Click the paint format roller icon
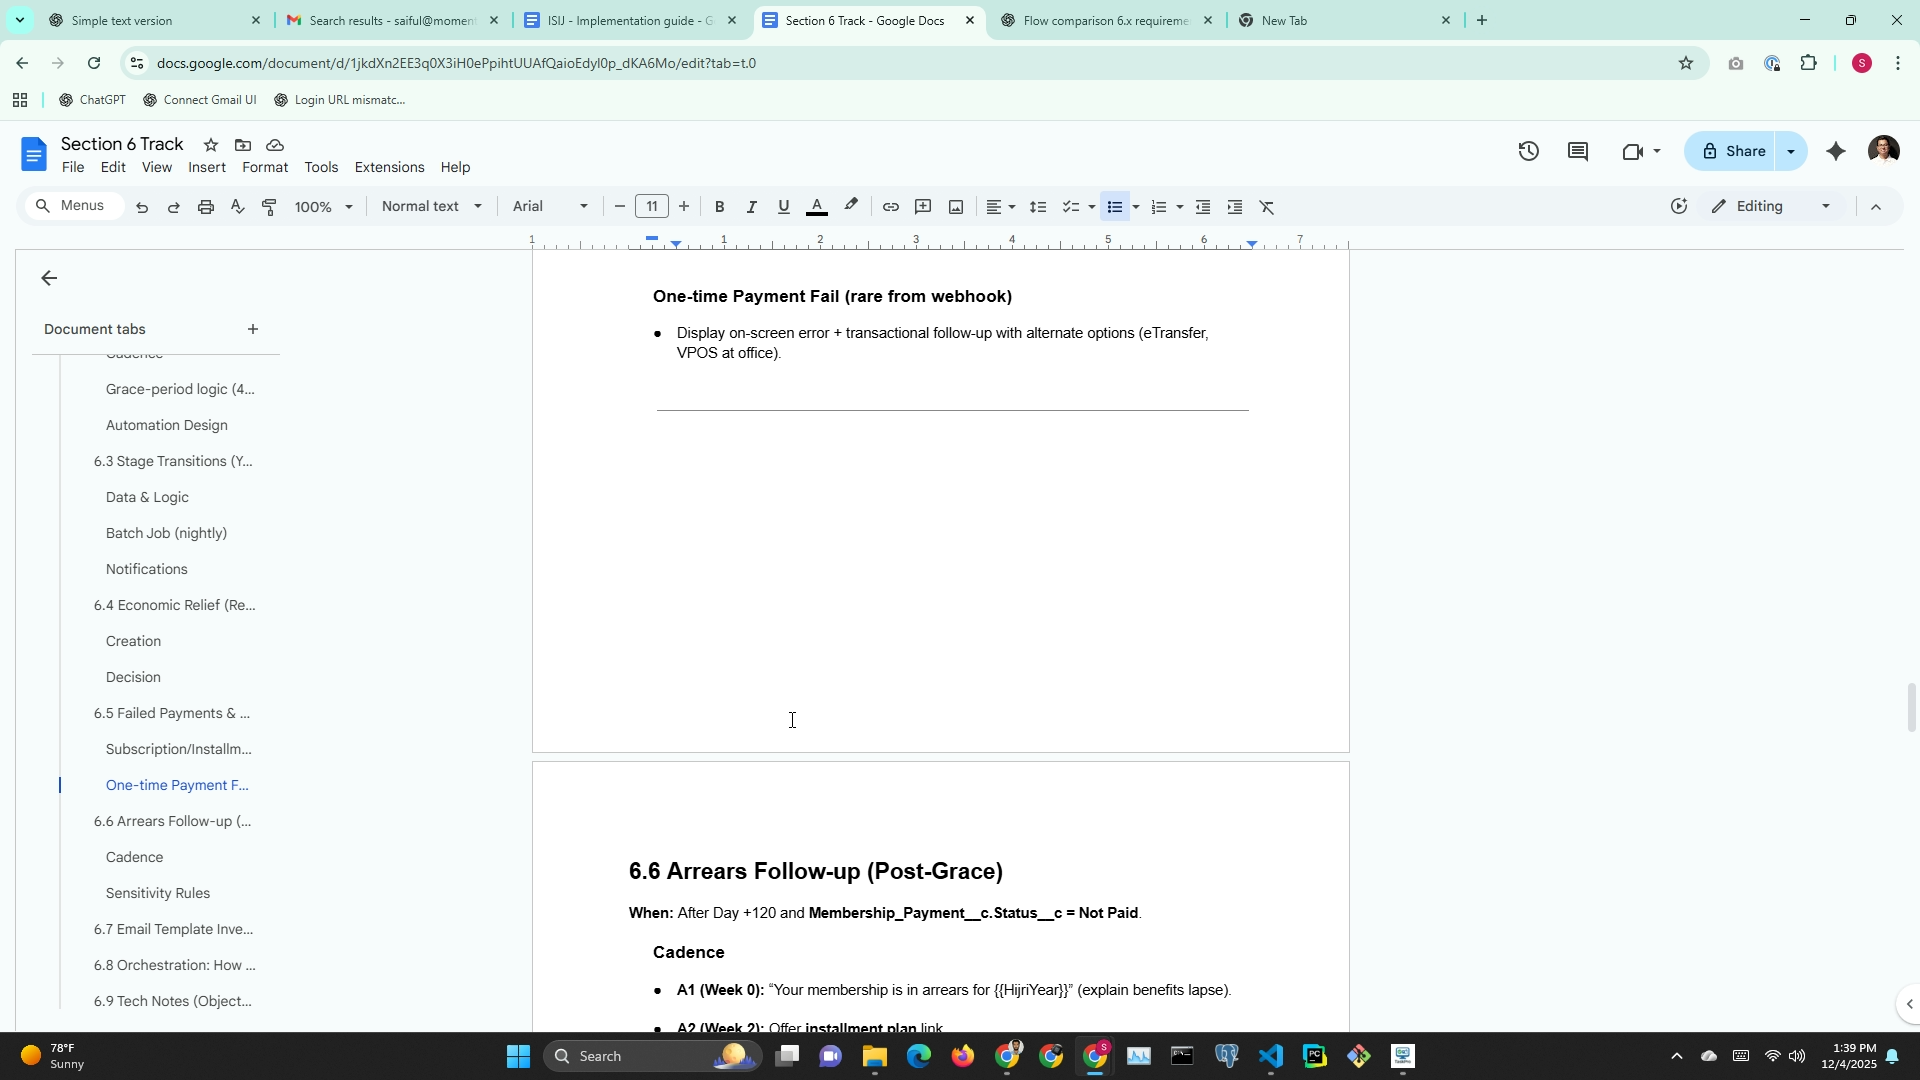 (x=269, y=207)
